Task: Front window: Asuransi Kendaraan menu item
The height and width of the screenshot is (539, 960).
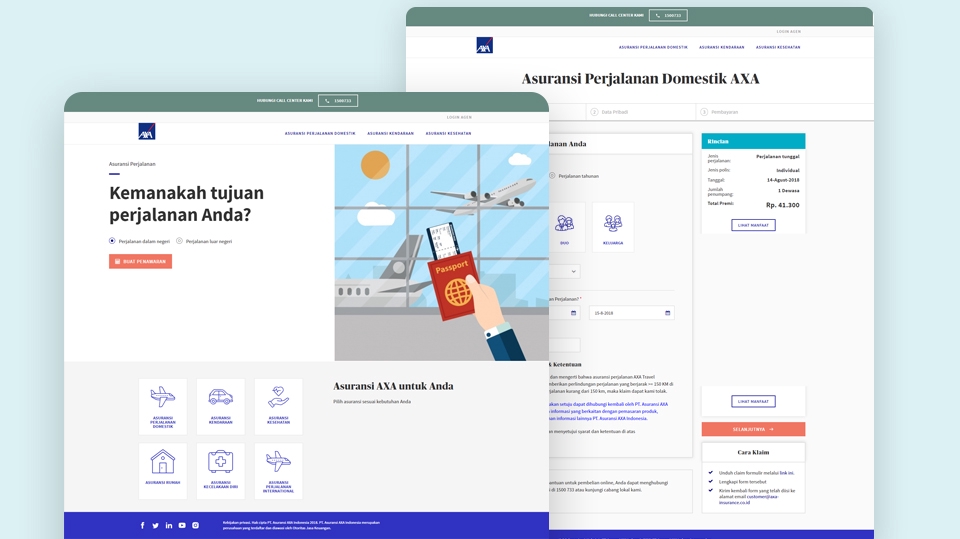Action: (391, 134)
